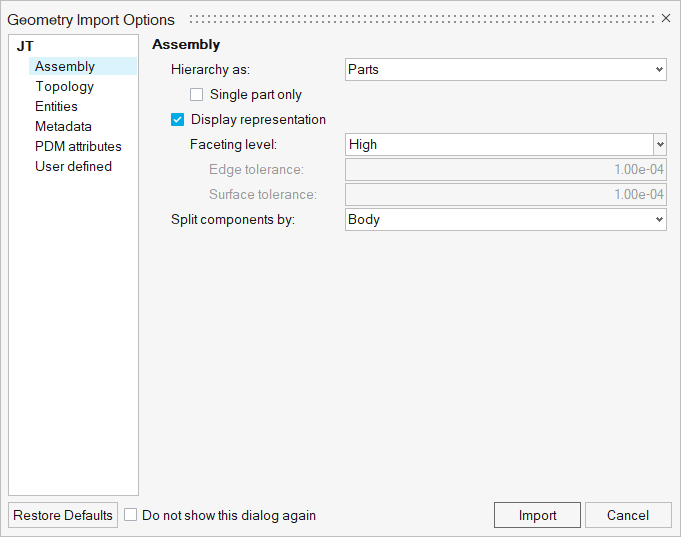Viewport: 681px width, 537px height.
Task: Click the Import button
Action: (537, 515)
